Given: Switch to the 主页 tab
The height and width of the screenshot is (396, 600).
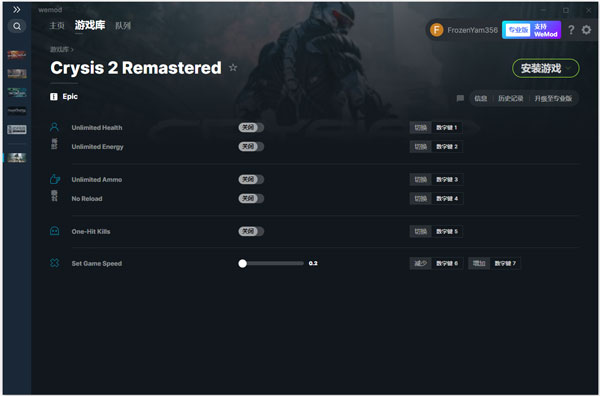Looking at the screenshot, I should coord(57,26).
